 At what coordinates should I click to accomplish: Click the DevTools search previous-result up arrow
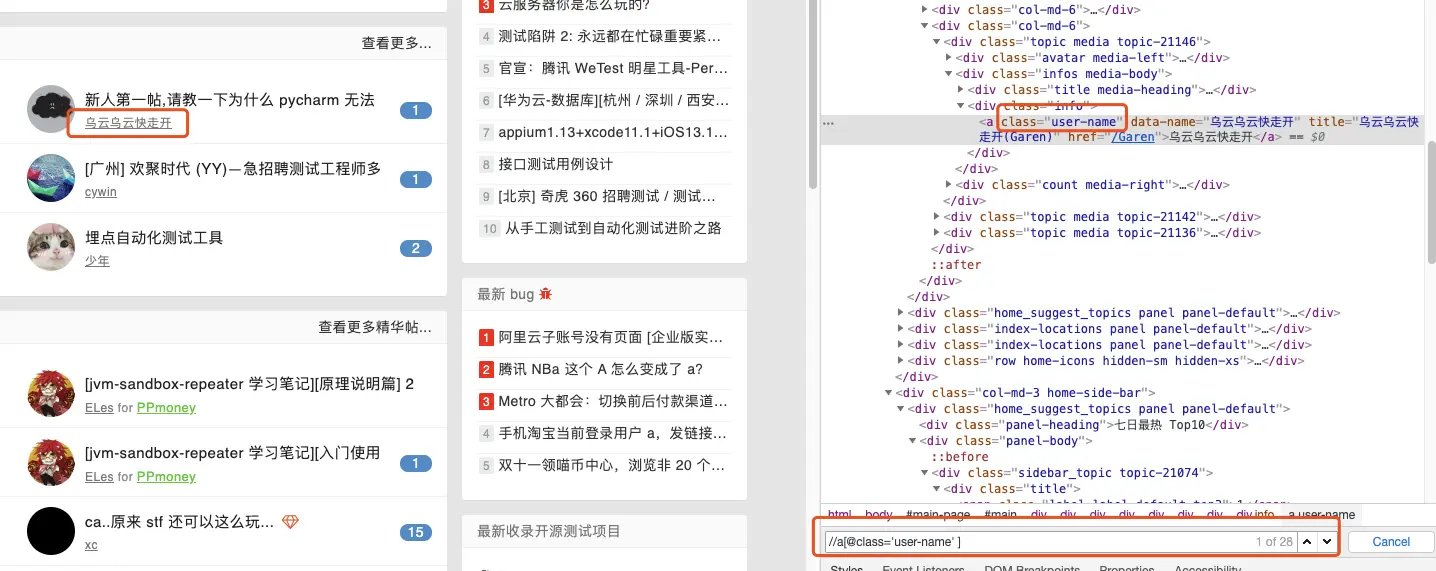(x=1308, y=541)
